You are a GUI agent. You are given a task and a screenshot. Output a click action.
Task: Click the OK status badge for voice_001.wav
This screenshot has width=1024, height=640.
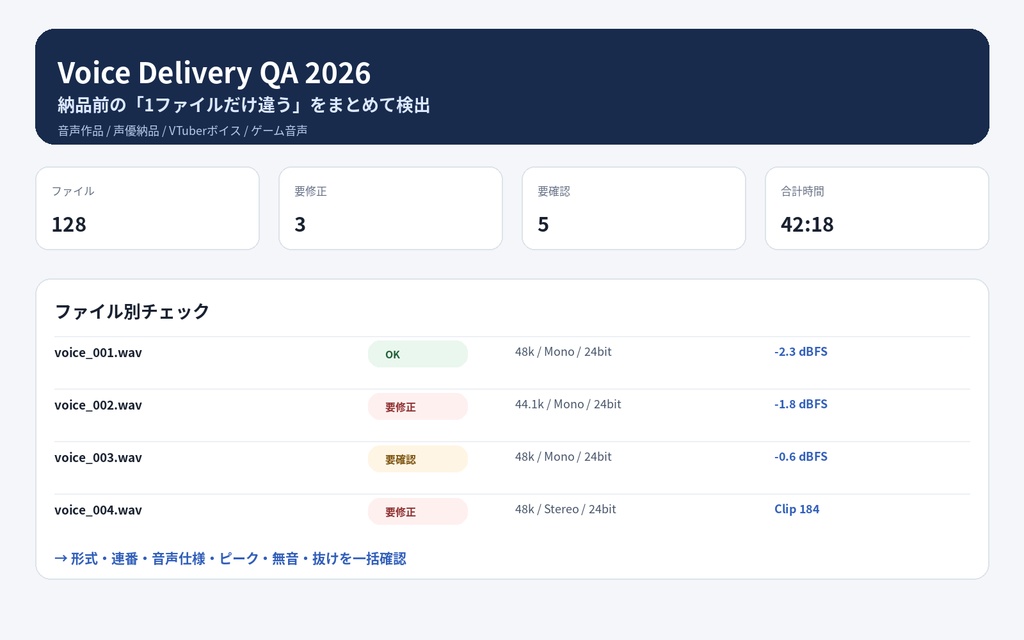[418, 354]
